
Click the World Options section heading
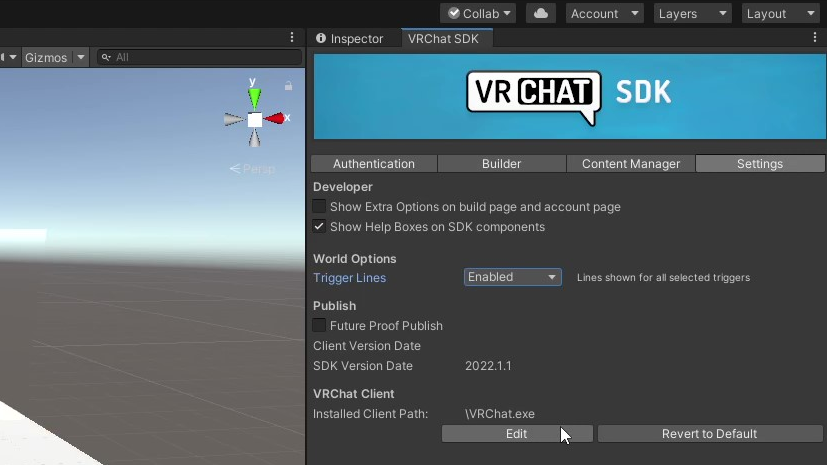pyautogui.click(x=354, y=259)
